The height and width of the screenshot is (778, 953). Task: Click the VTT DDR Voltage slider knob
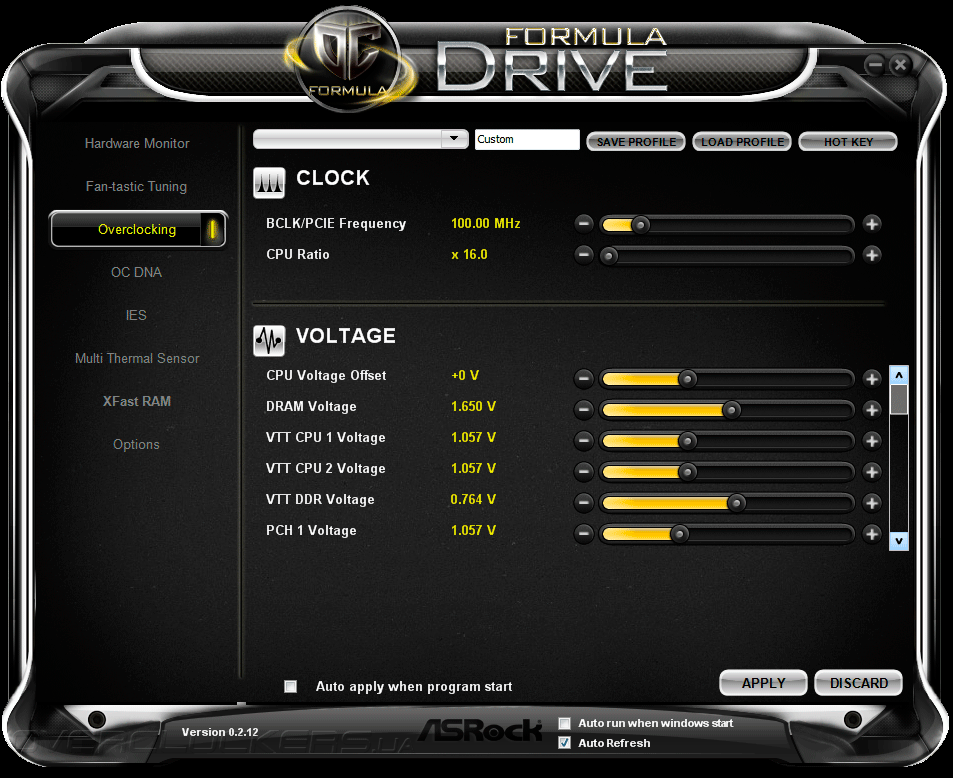coord(736,503)
